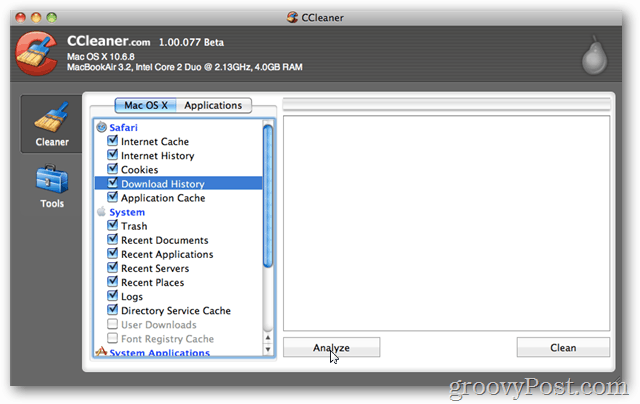Click the Apple icon beside System
This screenshot has height=404, width=640.
tap(101, 211)
